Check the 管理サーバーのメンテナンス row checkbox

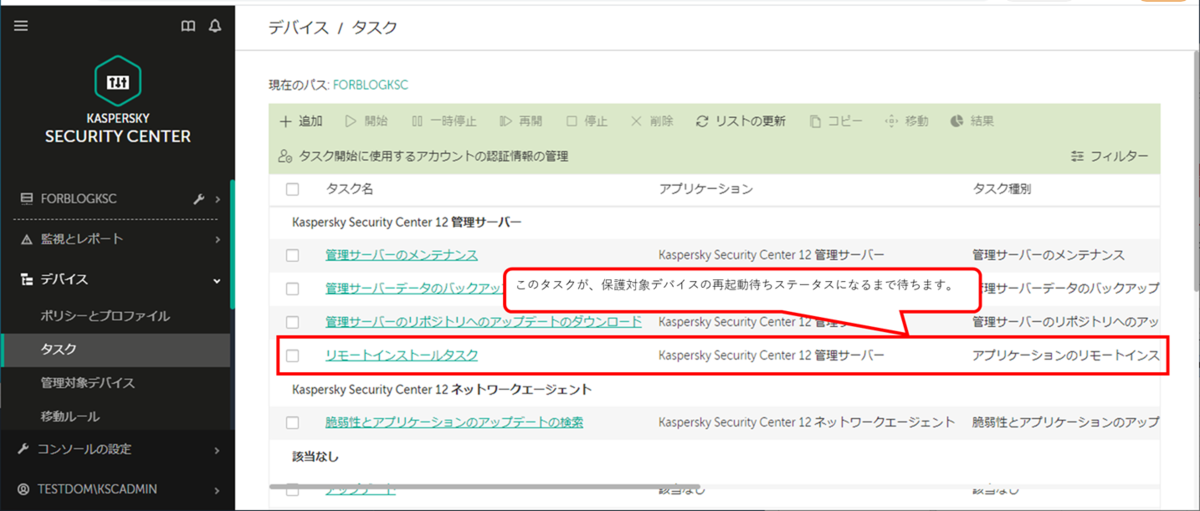click(292, 255)
